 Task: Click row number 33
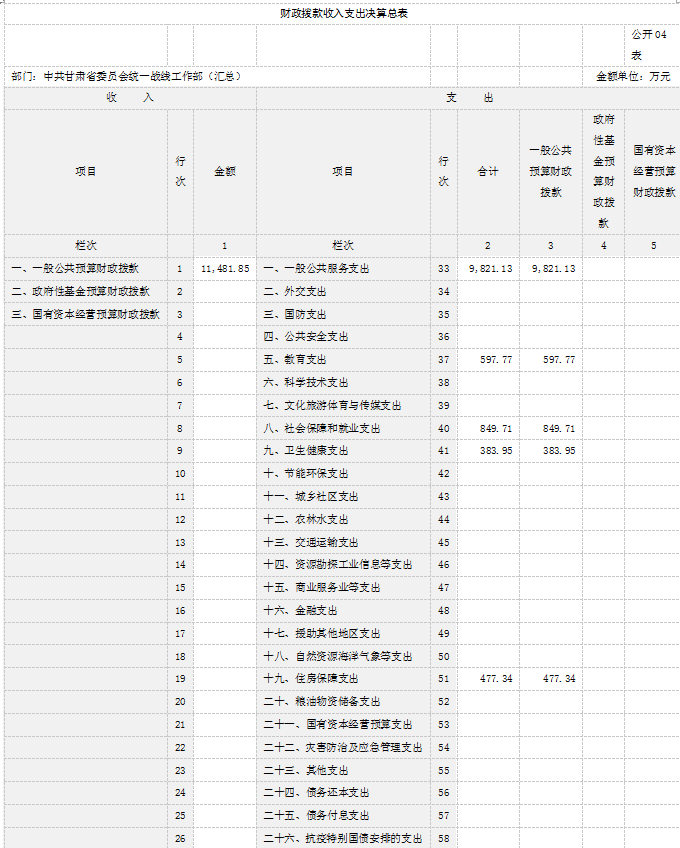click(444, 268)
